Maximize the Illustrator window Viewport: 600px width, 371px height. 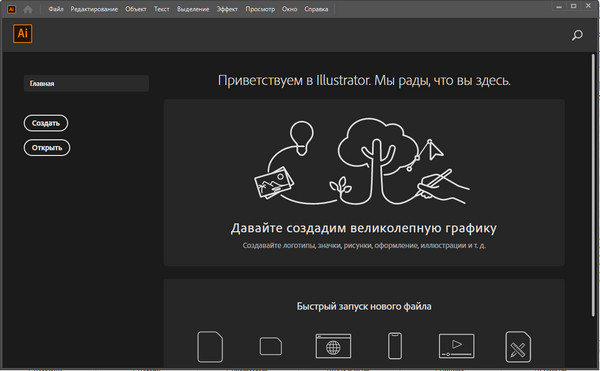(574, 6)
